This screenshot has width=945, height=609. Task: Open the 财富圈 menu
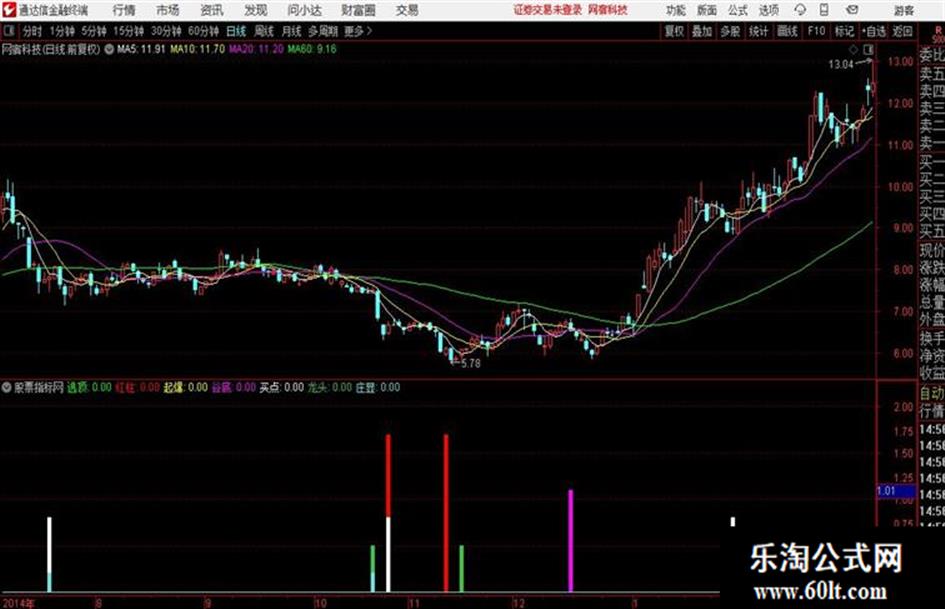[x=359, y=10]
